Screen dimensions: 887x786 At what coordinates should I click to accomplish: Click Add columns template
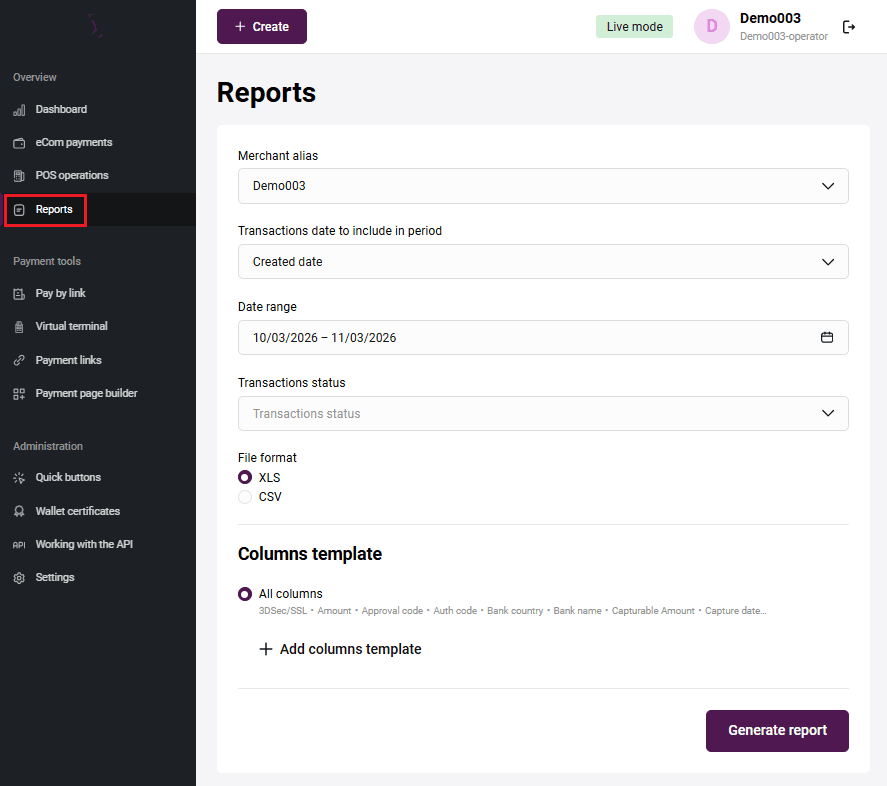point(340,650)
